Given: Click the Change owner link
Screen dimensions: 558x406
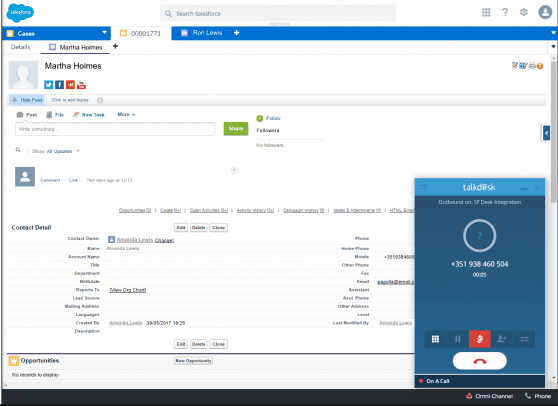Looking at the screenshot, I should tap(164, 241).
